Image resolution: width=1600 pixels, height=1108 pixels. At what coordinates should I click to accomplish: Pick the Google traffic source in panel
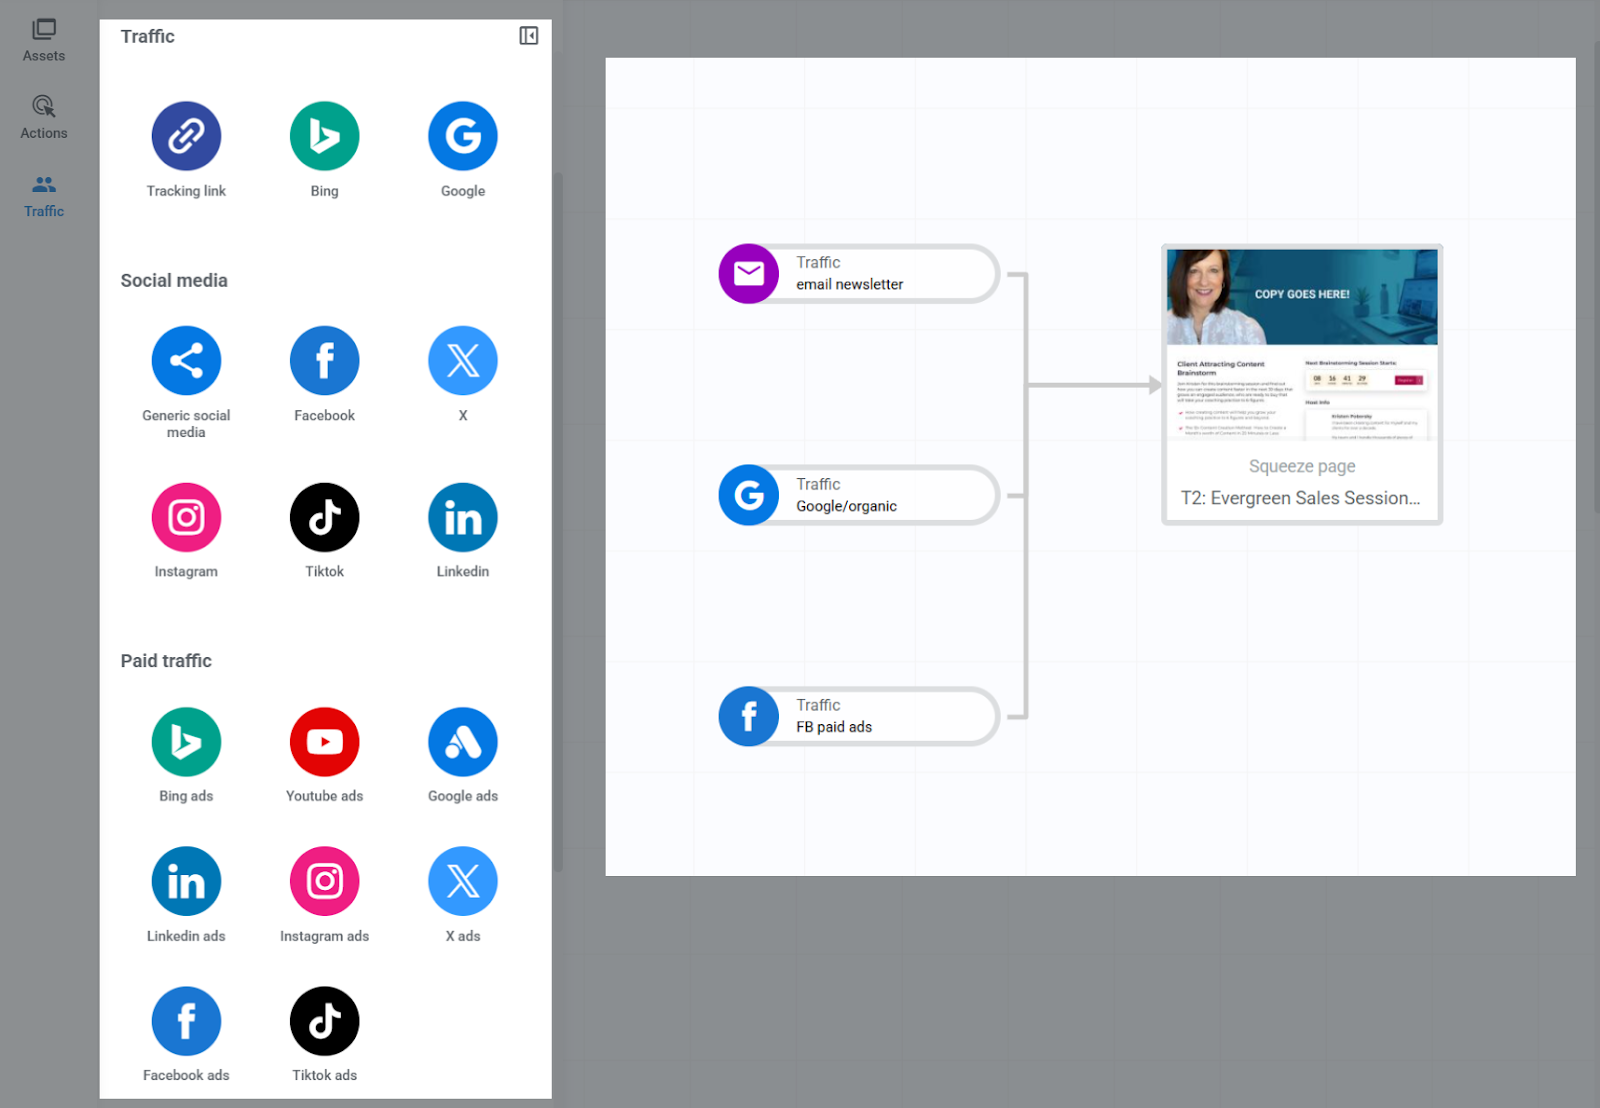click(x=463, y=136)
